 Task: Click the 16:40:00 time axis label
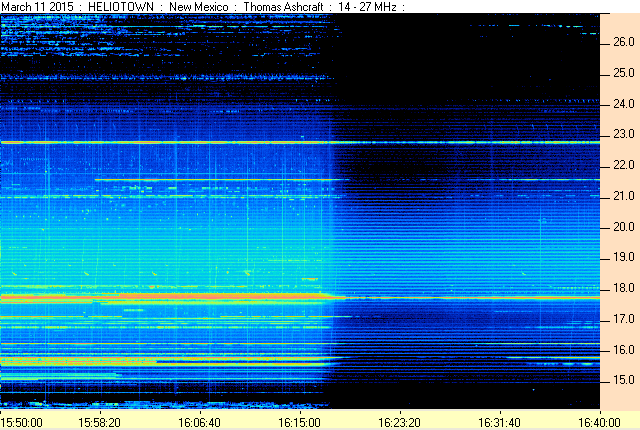[x=599, y=422]
